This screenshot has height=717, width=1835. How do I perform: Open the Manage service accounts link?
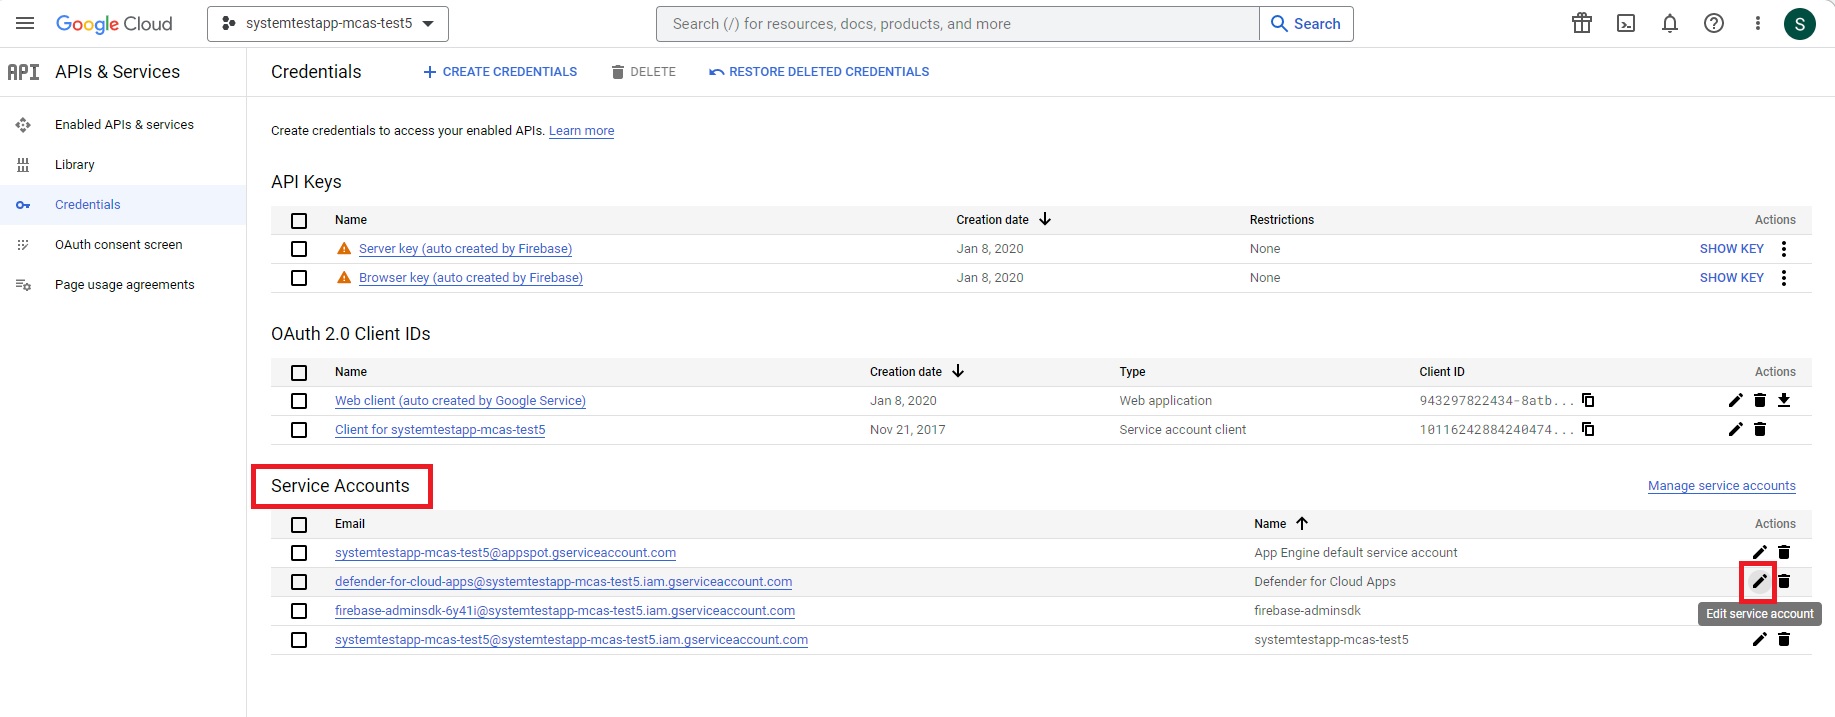coord(1721,486)
